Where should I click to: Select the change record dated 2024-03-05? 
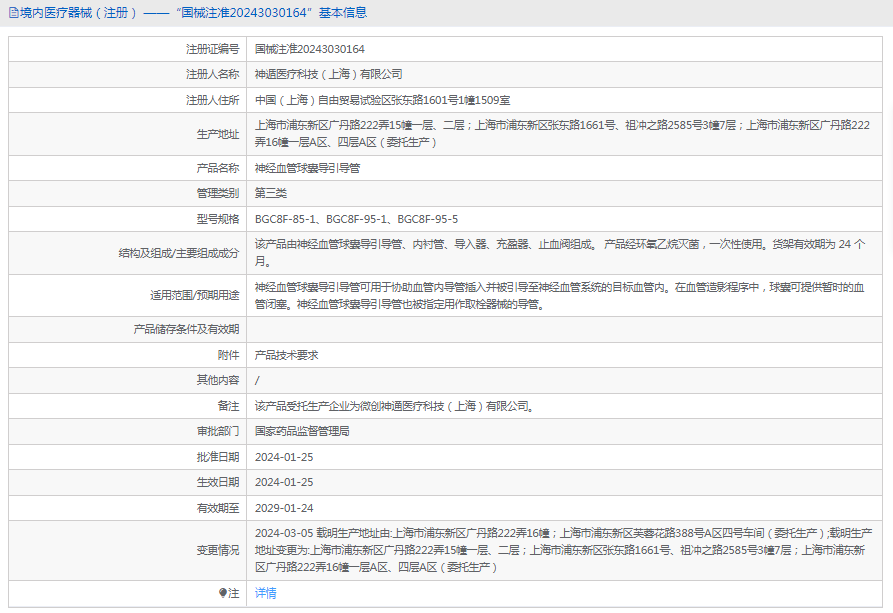(x=563, y=550)
